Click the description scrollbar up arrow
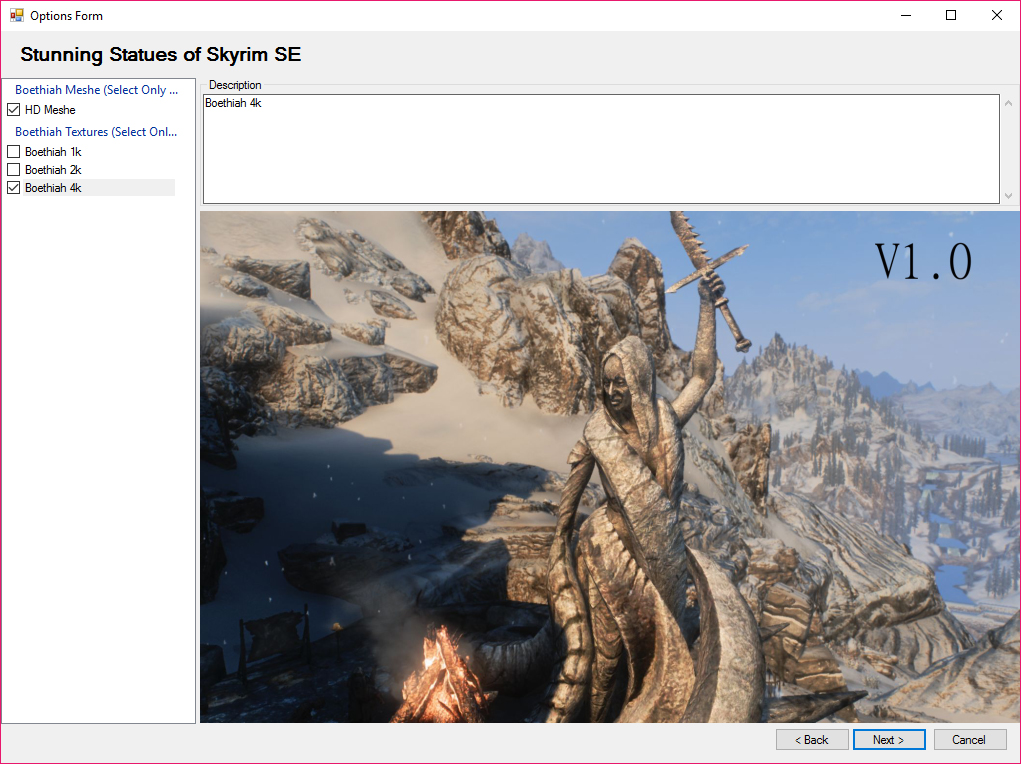 (x=1009, y=103)
